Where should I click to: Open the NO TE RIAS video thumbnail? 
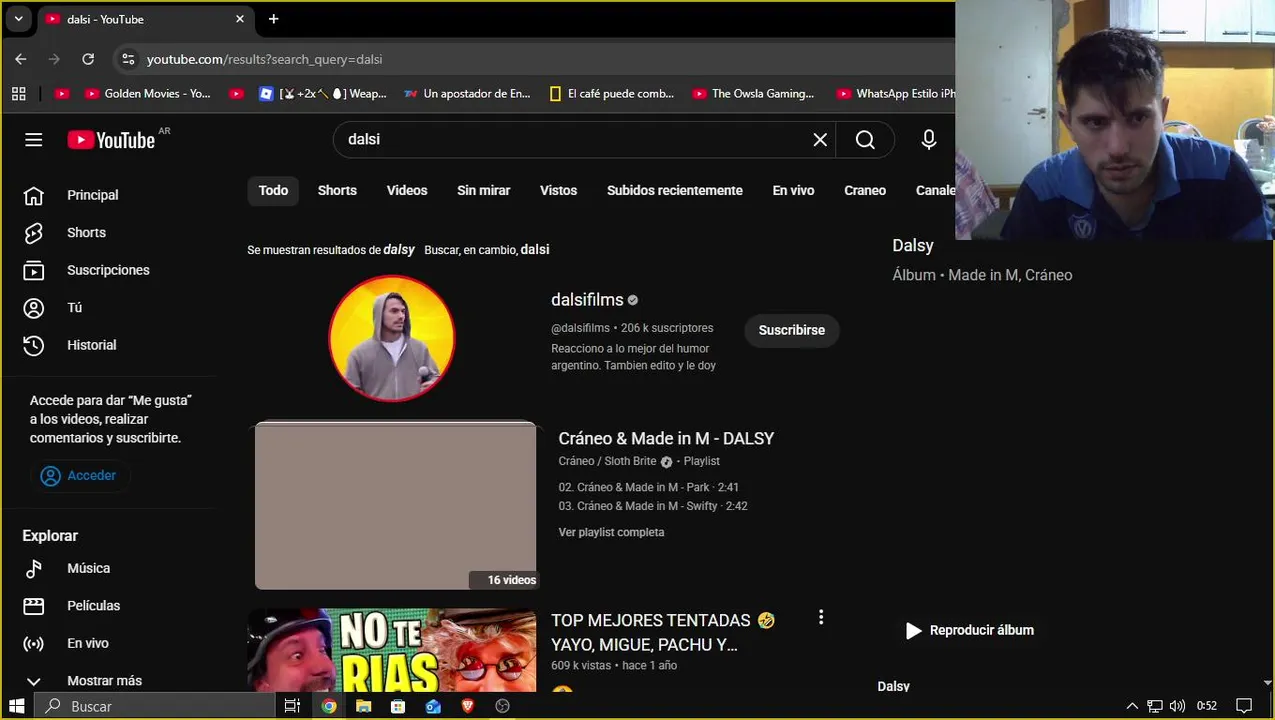point(392,650)
